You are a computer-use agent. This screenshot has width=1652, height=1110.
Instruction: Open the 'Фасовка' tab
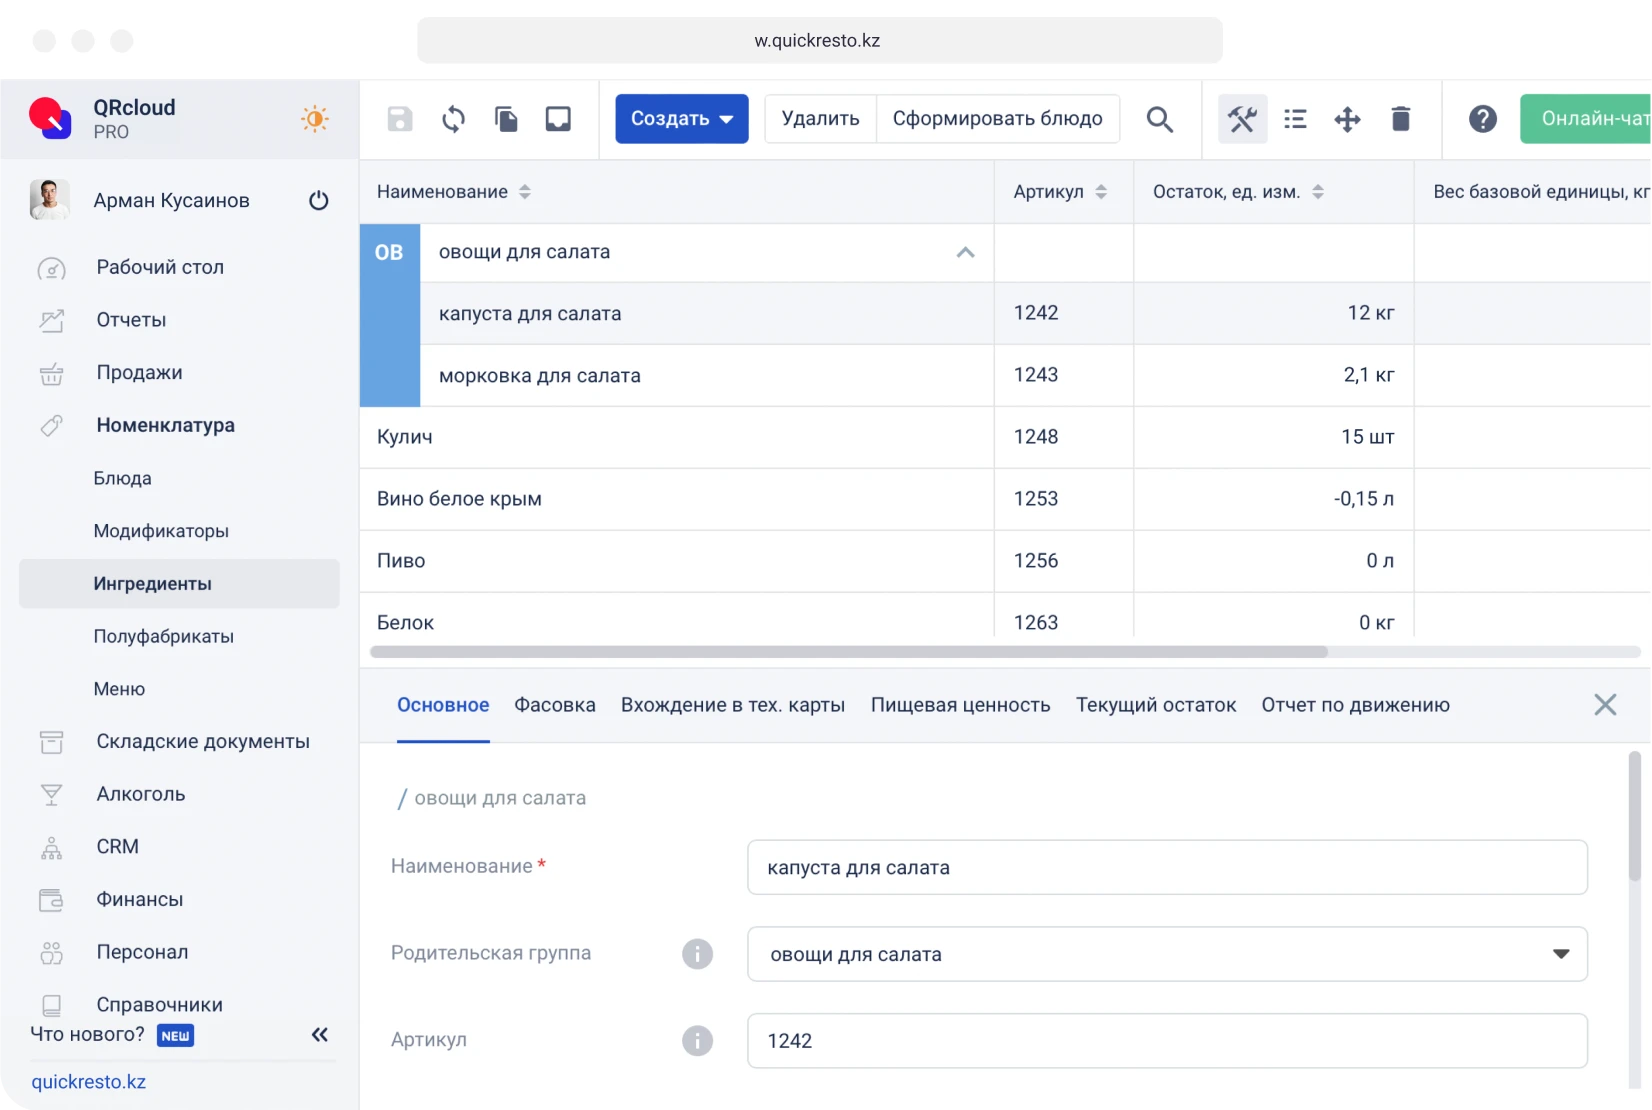554,705
